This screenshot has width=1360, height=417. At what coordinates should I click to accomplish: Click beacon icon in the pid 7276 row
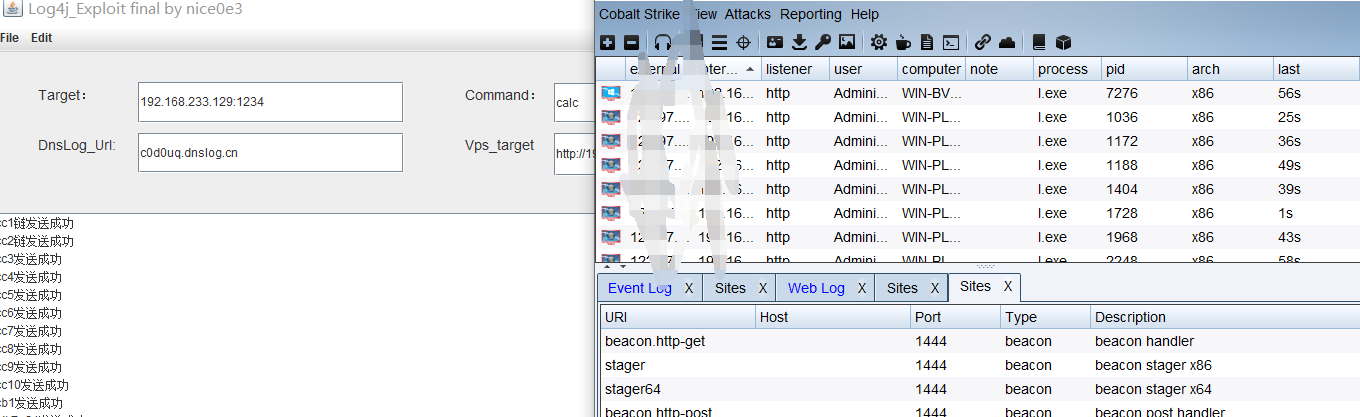click(611, 93)
